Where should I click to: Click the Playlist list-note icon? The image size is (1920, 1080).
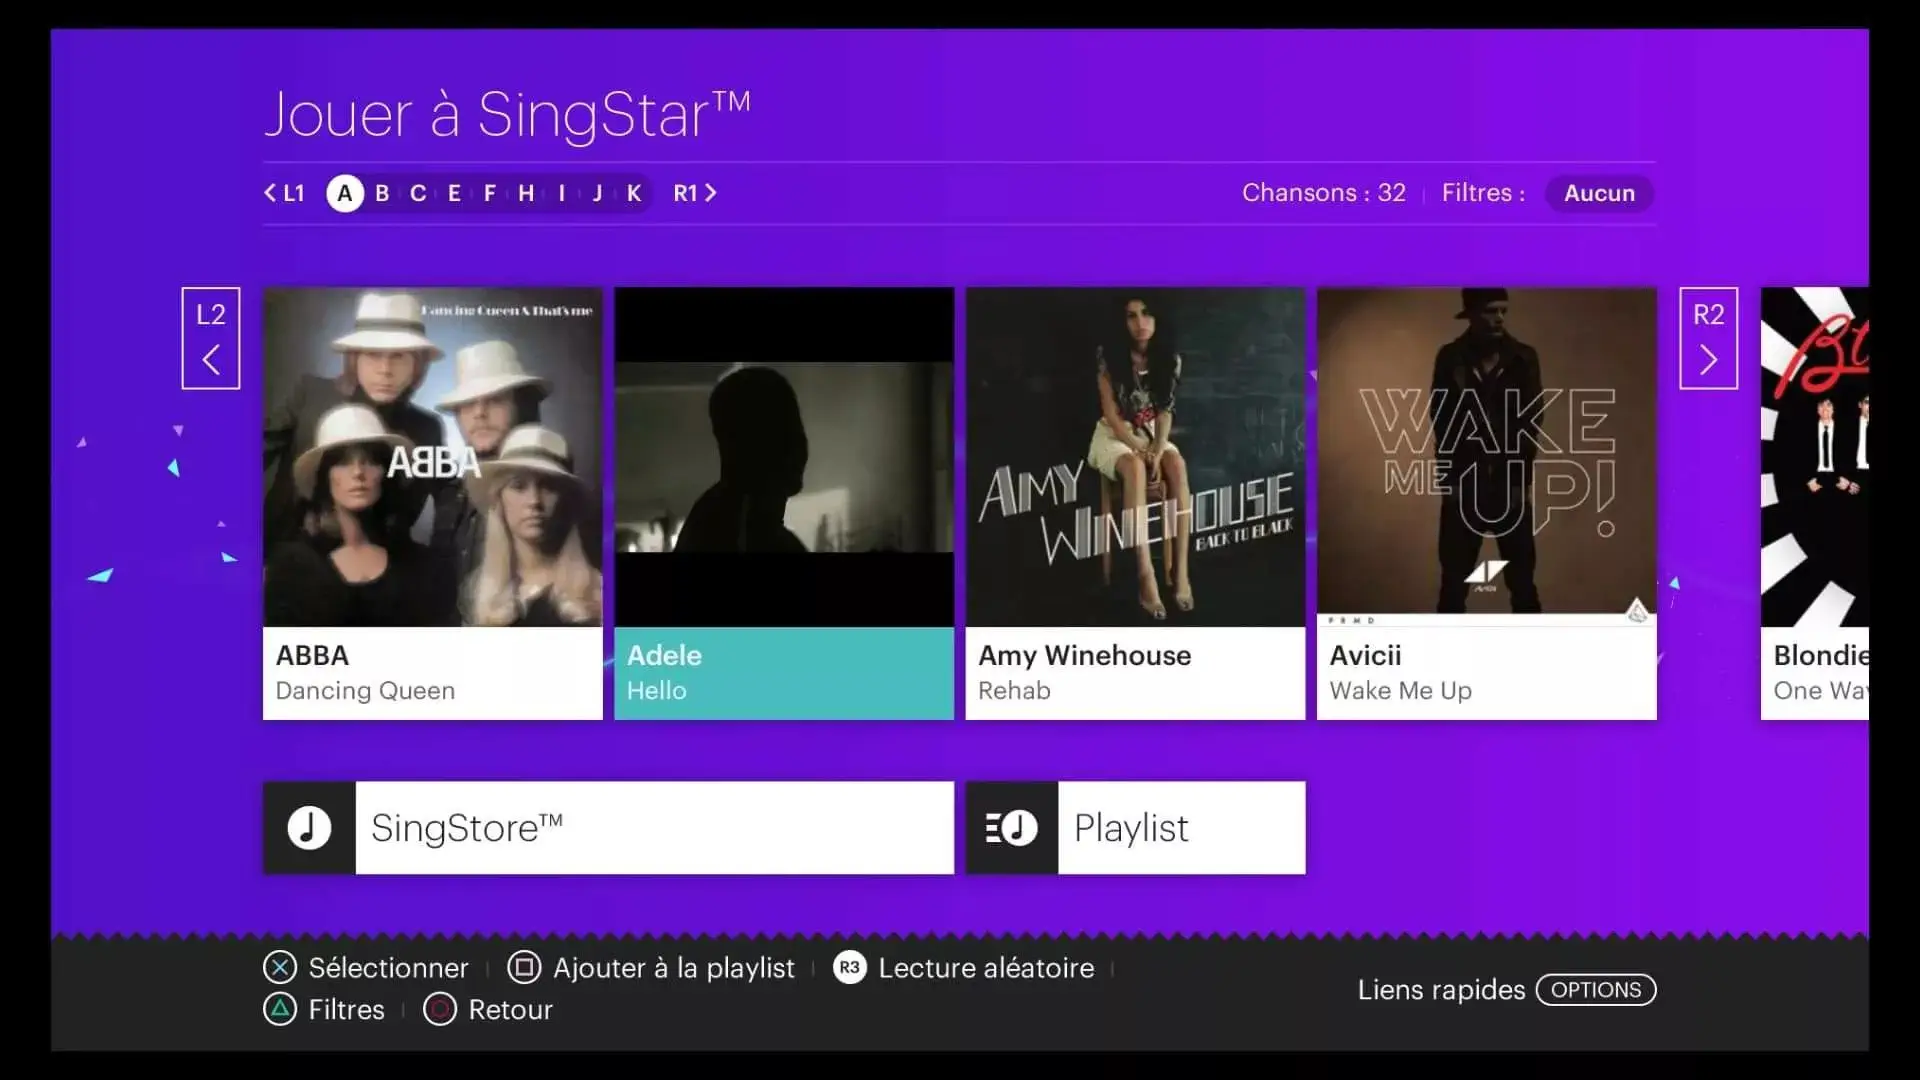(x=1011, y=828)
